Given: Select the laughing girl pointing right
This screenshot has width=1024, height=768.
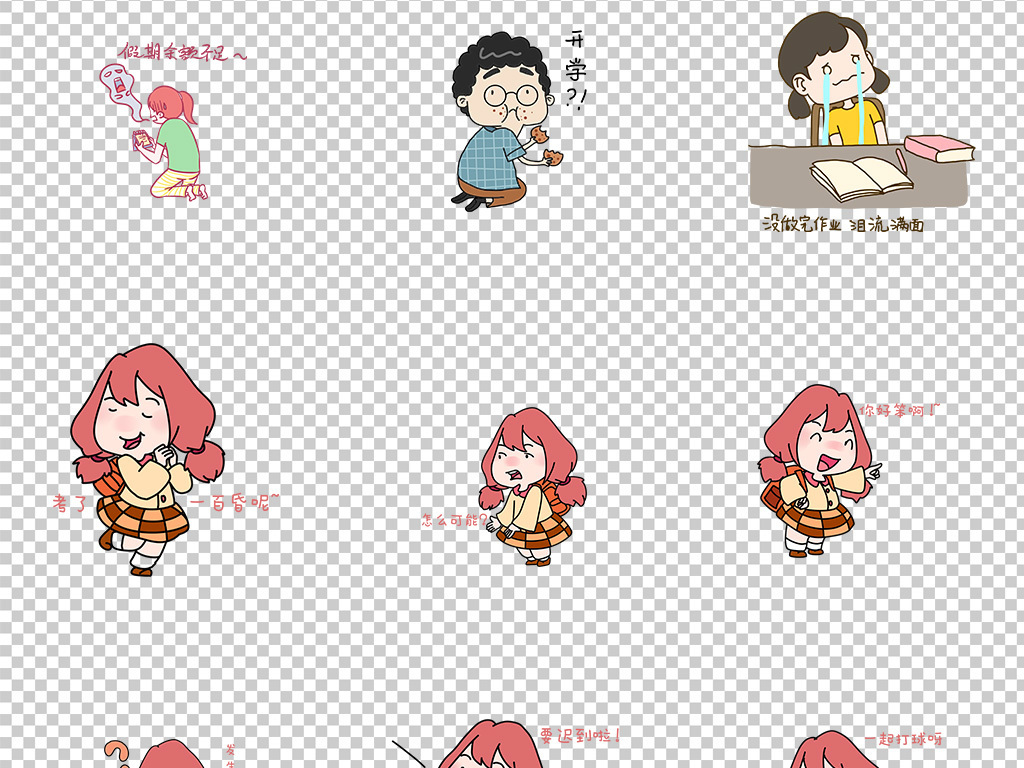Looking at the screenshot, I should [815, 470].
